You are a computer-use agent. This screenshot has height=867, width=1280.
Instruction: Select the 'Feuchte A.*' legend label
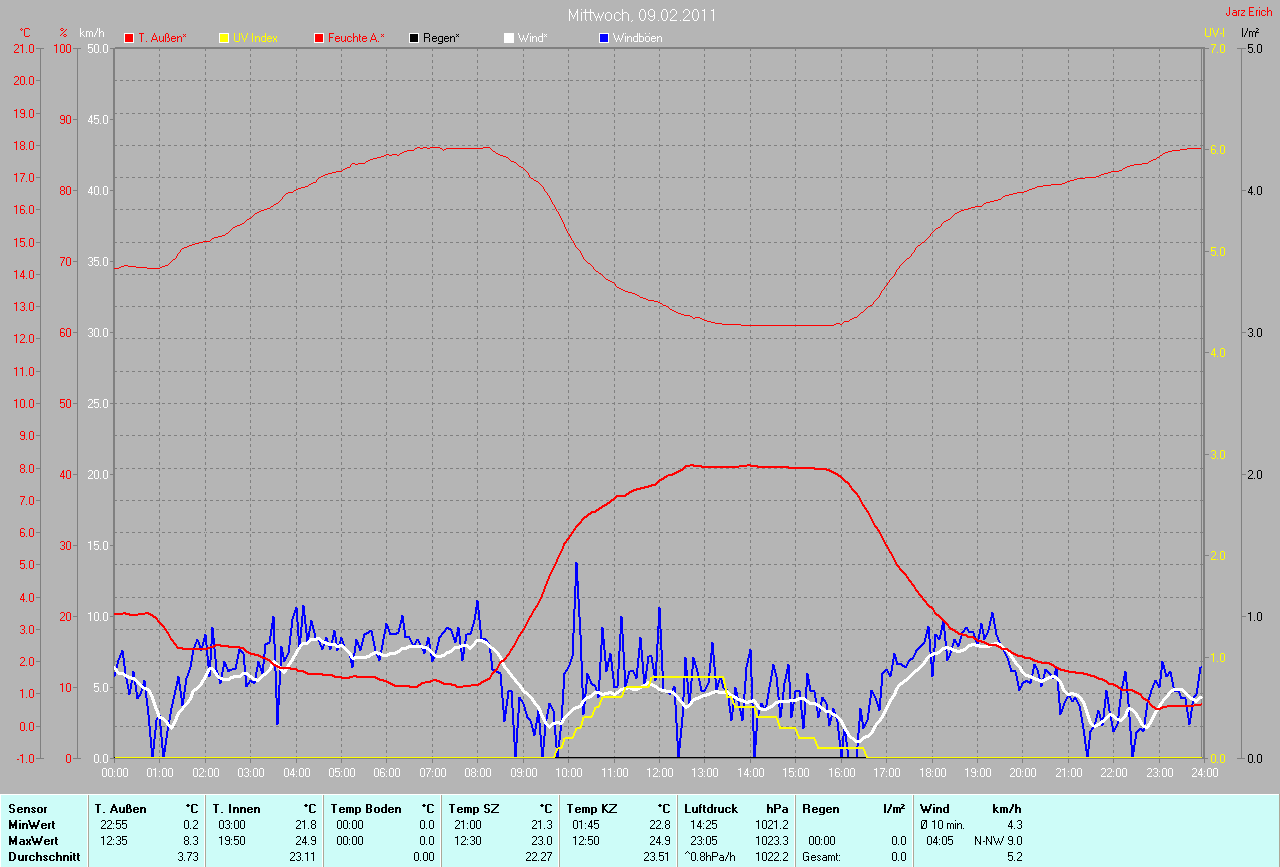pos(356,38)
